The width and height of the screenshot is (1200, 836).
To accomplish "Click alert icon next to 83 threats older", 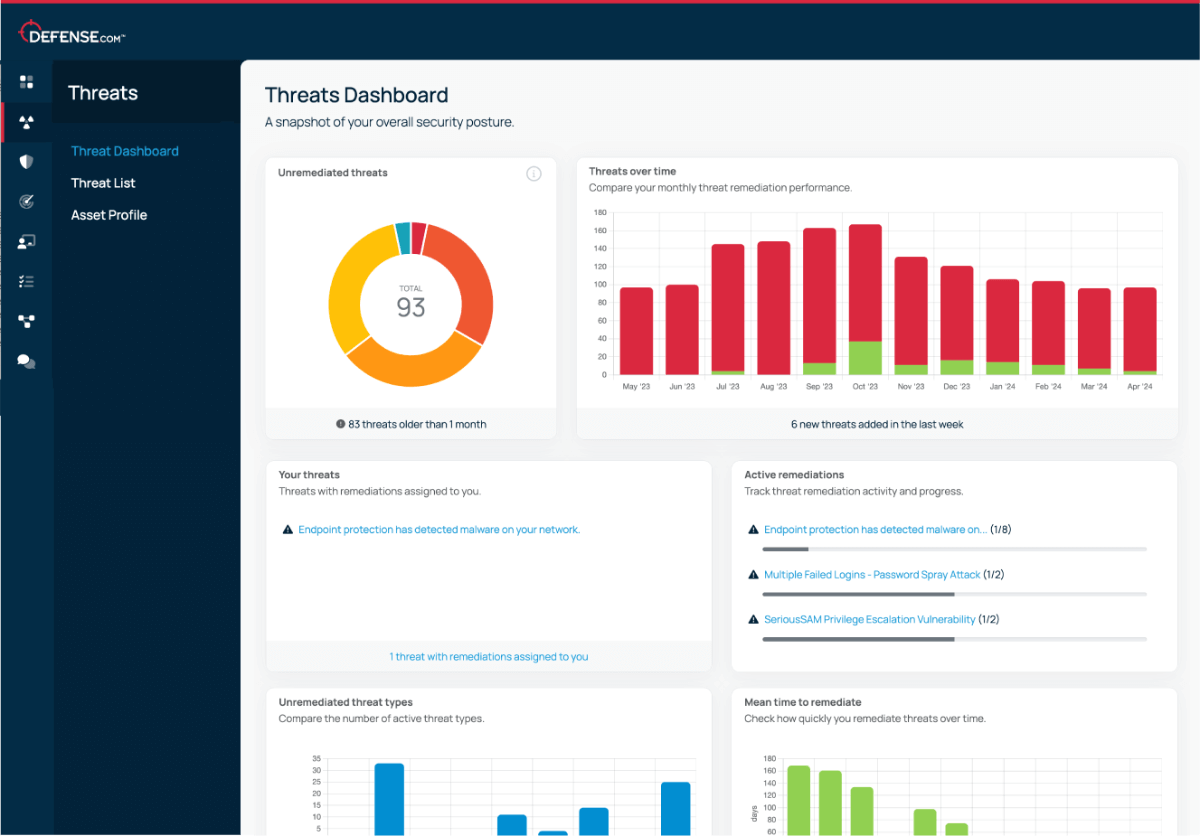I will [x=340, y=424].
